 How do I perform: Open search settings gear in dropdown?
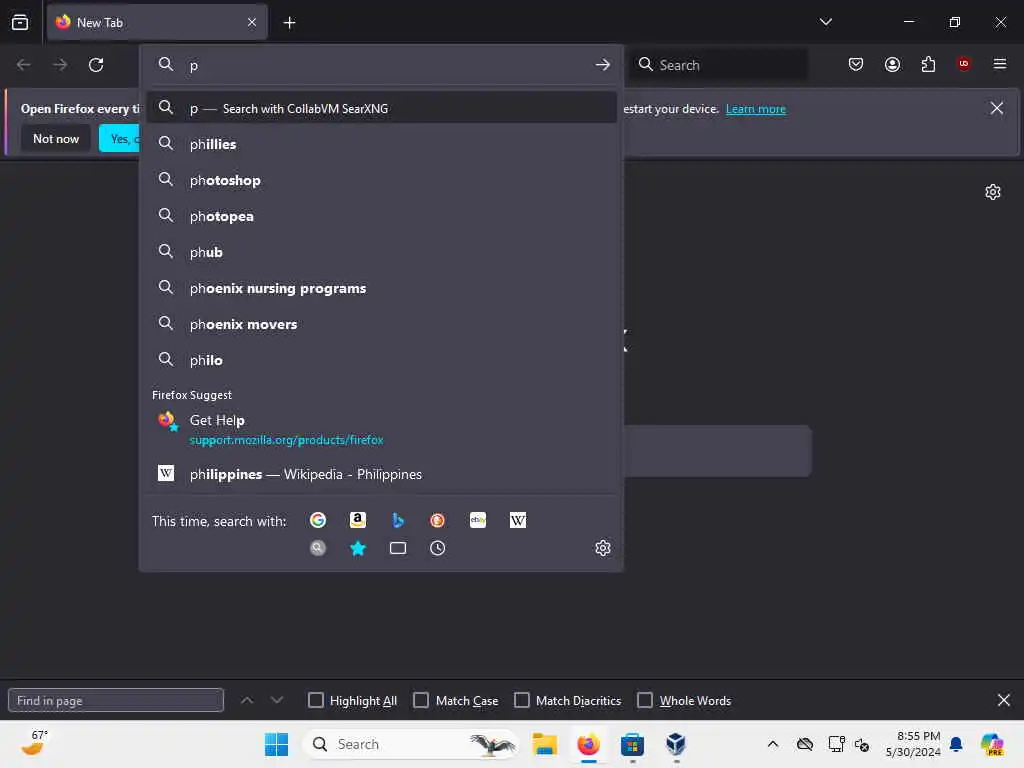click(603, 548)
